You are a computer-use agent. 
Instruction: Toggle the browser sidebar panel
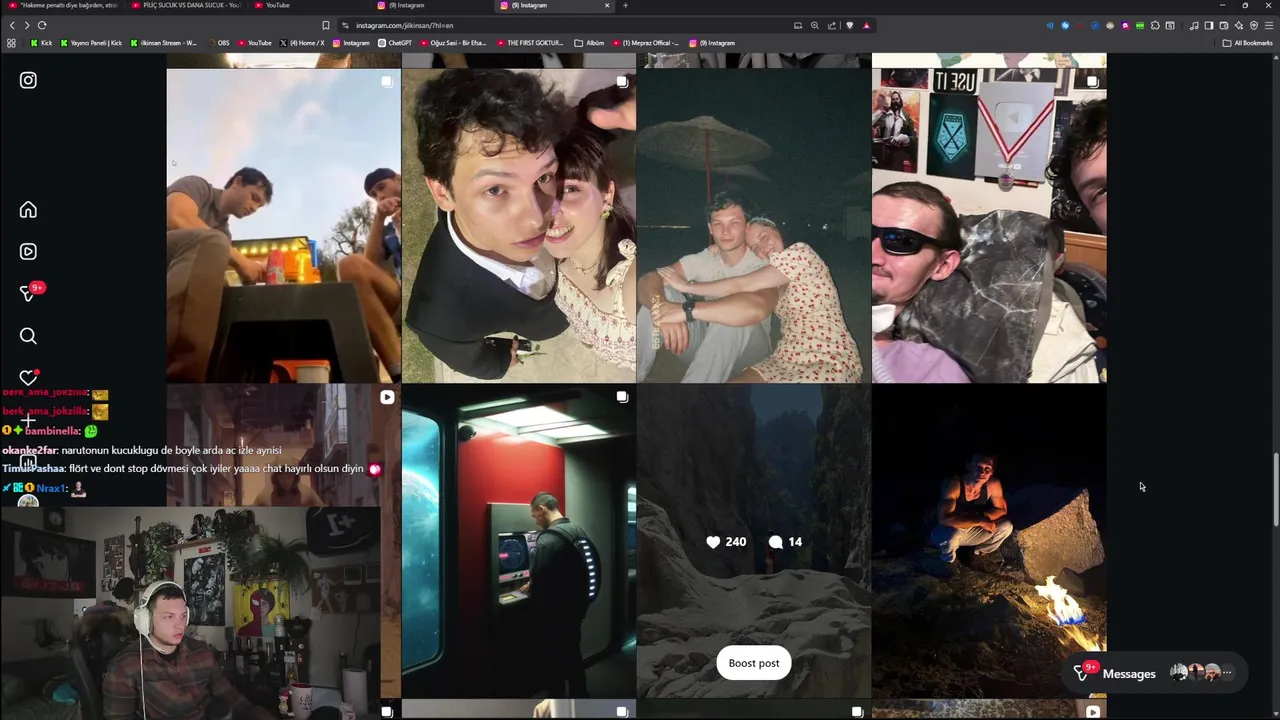1209,25
